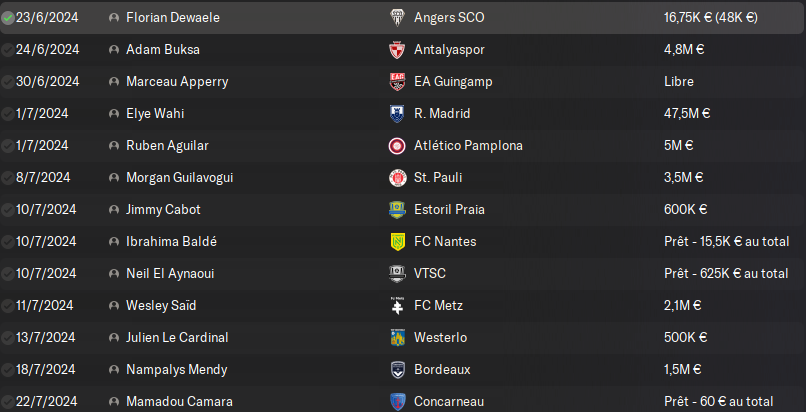Screen dimensions: 806x412
Task: Click the St. Pauli club badge
Action: (397, 178)
